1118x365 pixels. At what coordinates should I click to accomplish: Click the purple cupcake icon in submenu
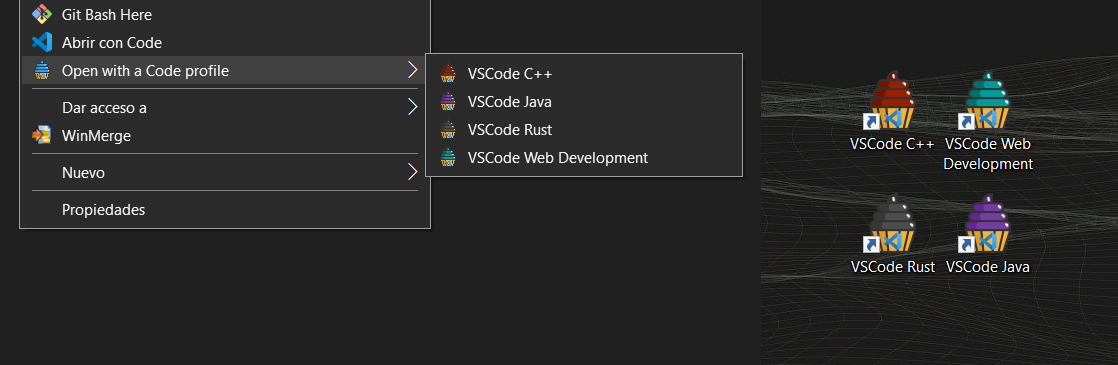click(448, 101)
